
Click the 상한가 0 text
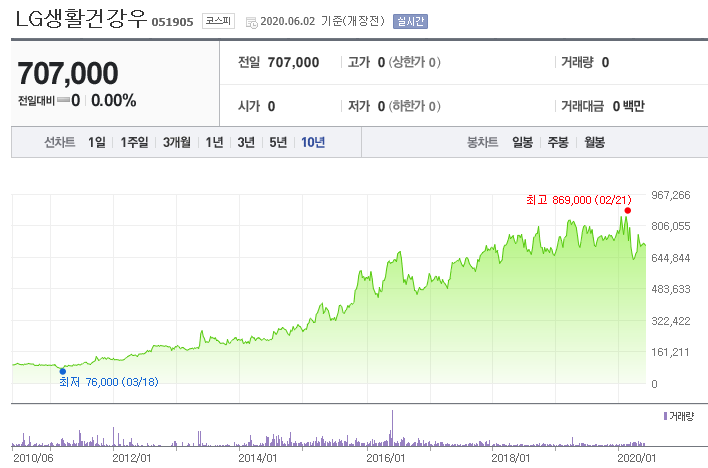tap(415, 62)
